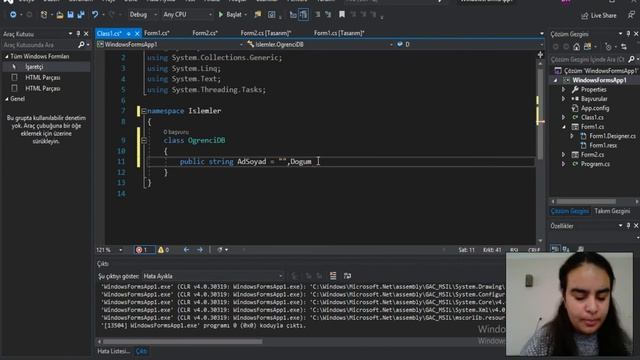Click the next issue right arrow
The width and height of the screenshot is (640, 360).
click(200, 250)
